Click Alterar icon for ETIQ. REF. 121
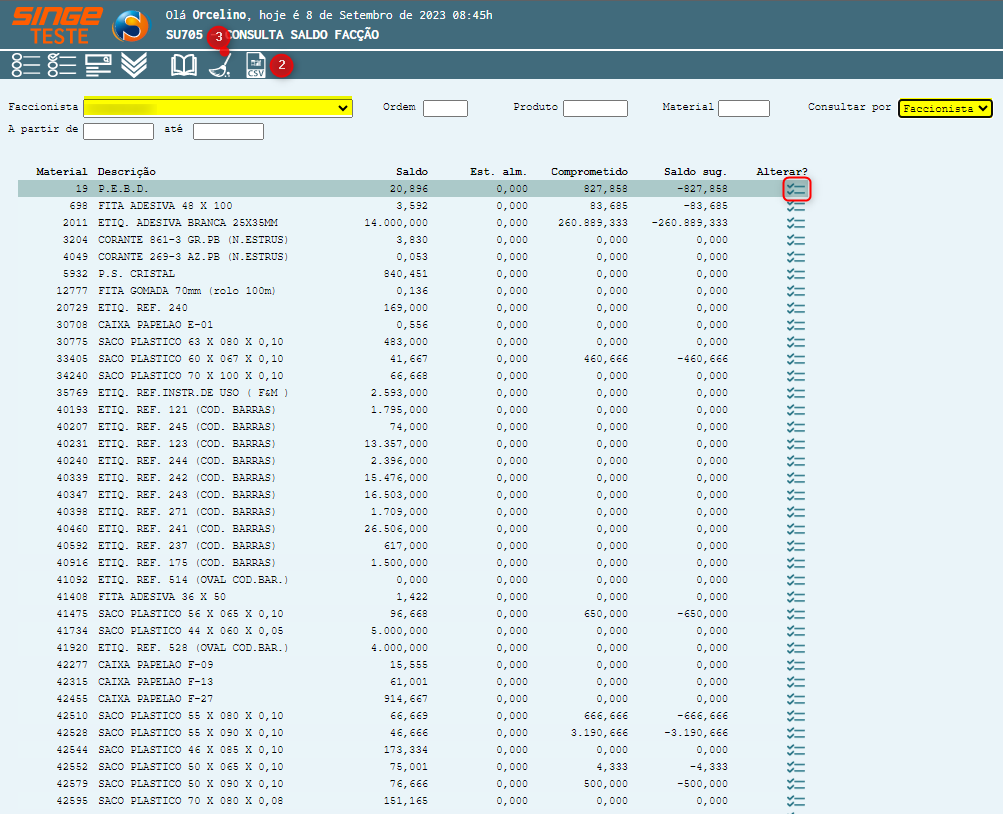The image size is (1003, 814). coord(796,410)
